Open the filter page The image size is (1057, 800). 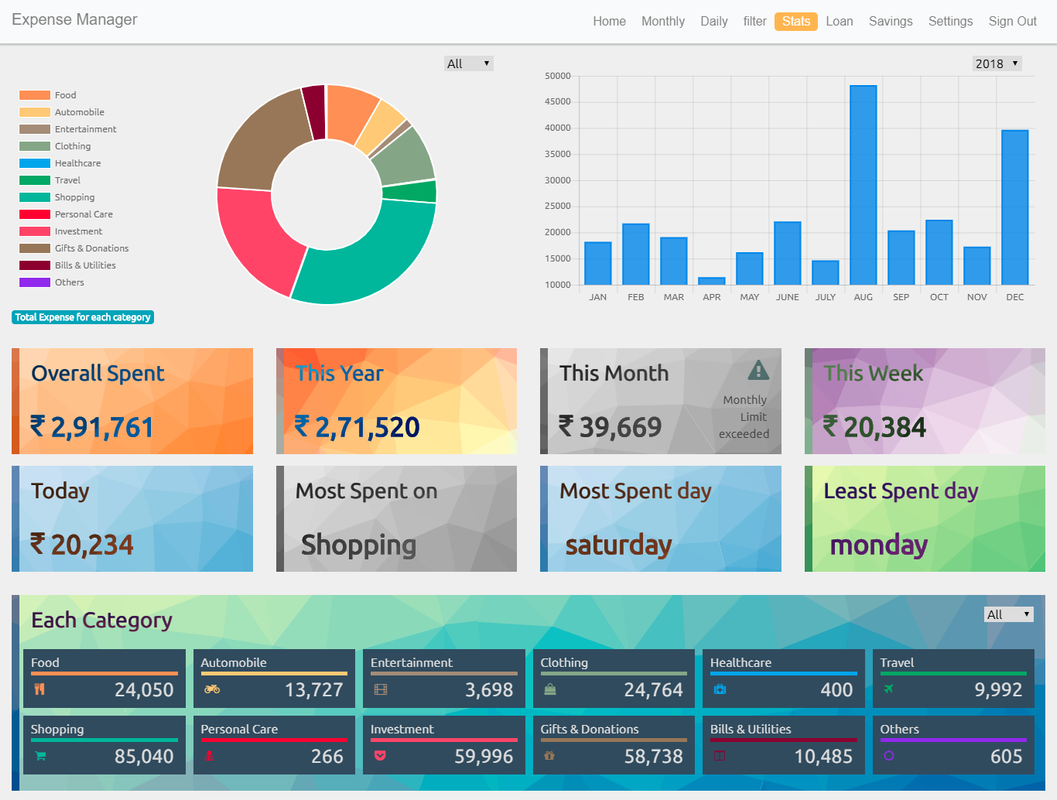pos(754,22)
